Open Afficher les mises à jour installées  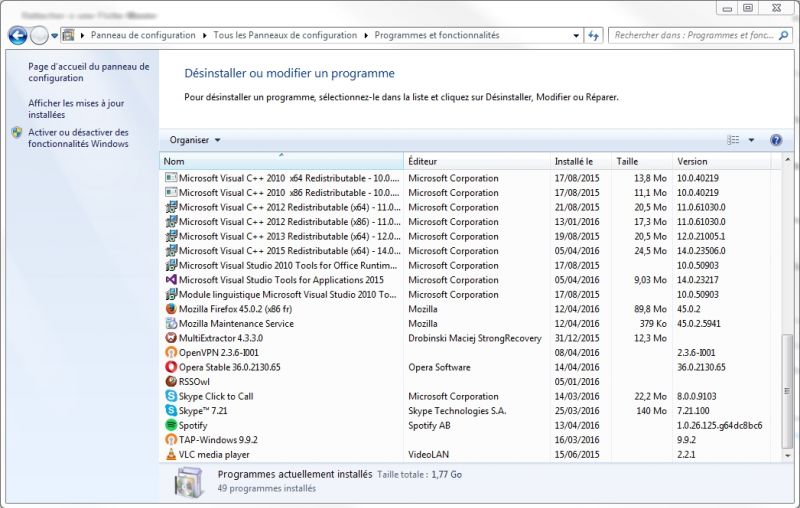pos(76,109)
